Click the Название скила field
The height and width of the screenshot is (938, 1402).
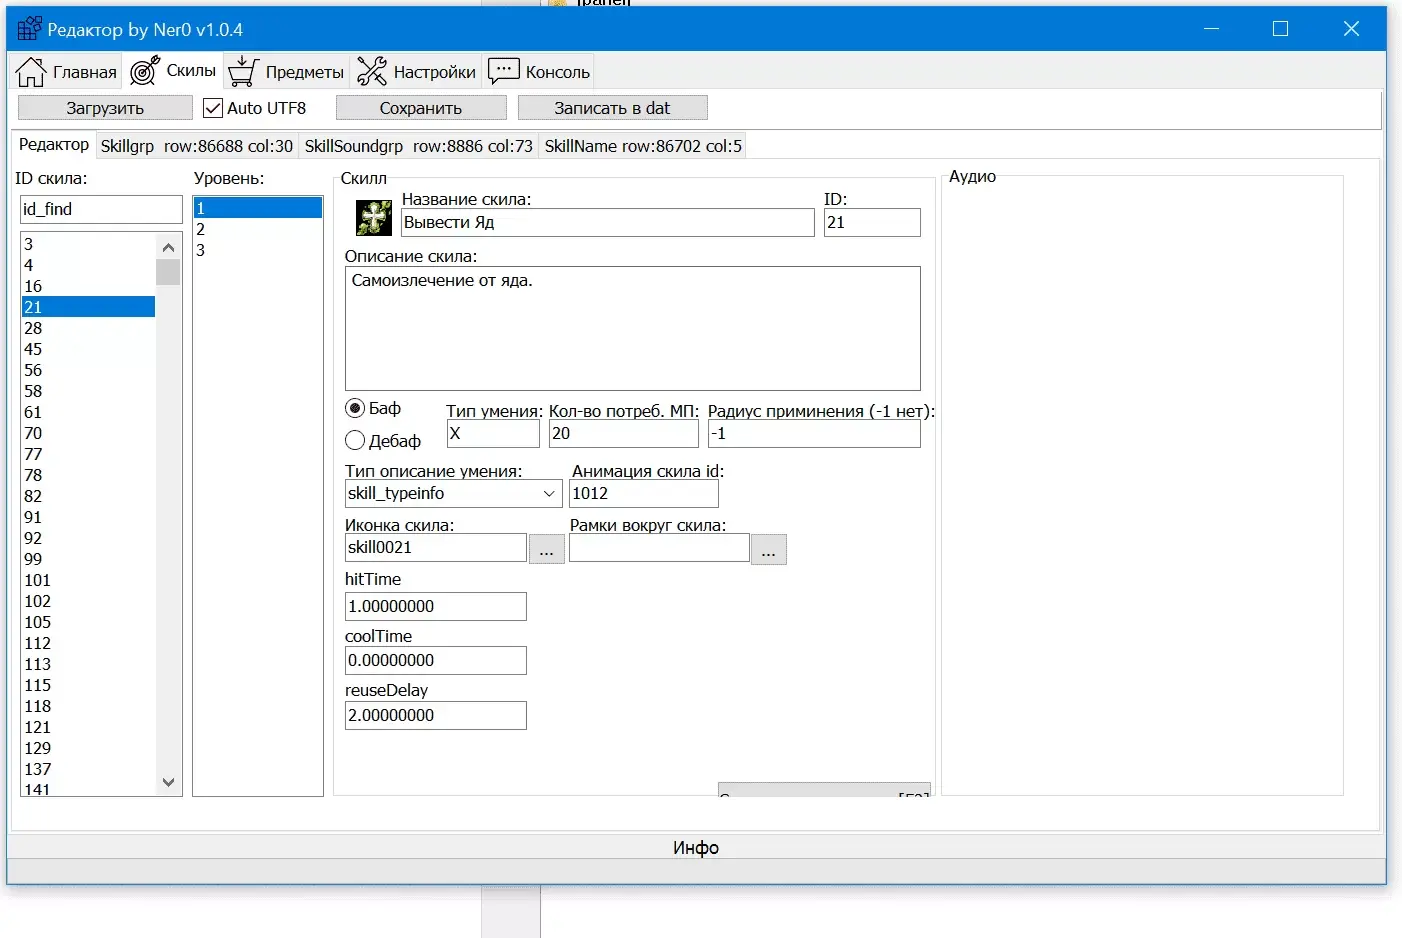pyautogui.click(x=608, y=222)
